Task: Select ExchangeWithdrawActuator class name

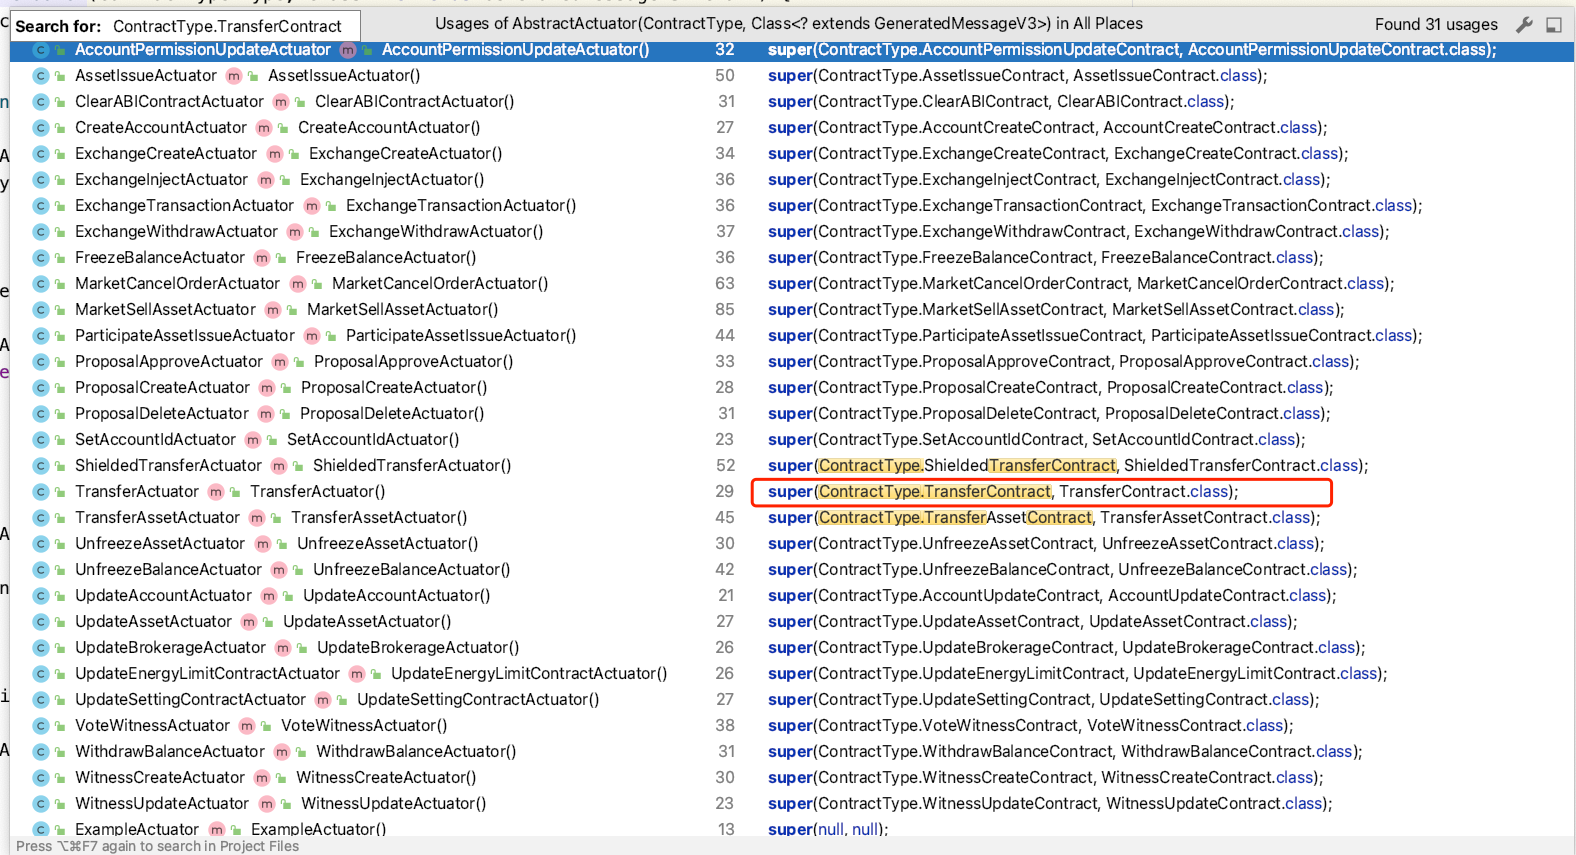Action: click(x=176, y=231)
